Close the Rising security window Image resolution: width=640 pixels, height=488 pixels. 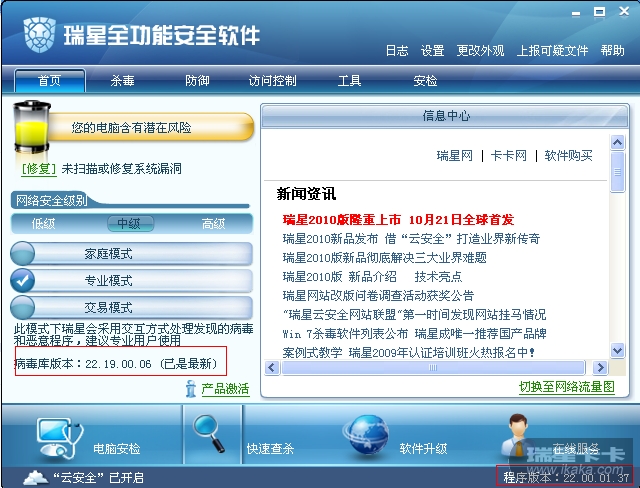[624, 11]
